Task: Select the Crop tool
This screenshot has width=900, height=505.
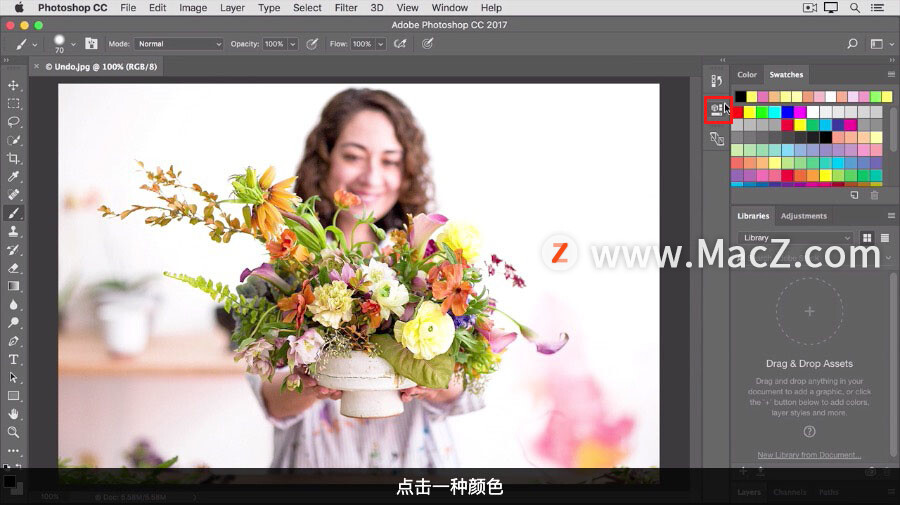Action: coord(13,158)
